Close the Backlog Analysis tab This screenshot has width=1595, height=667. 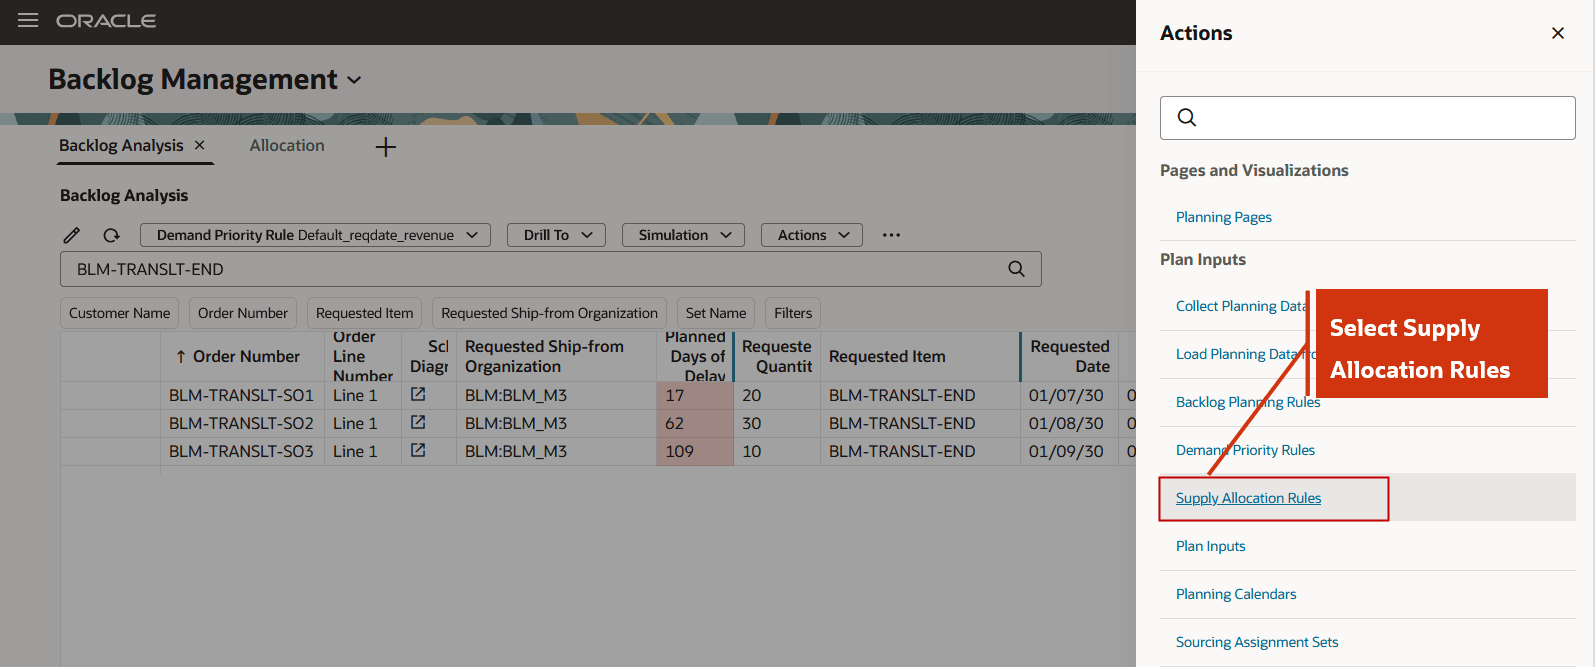point(200,145)
